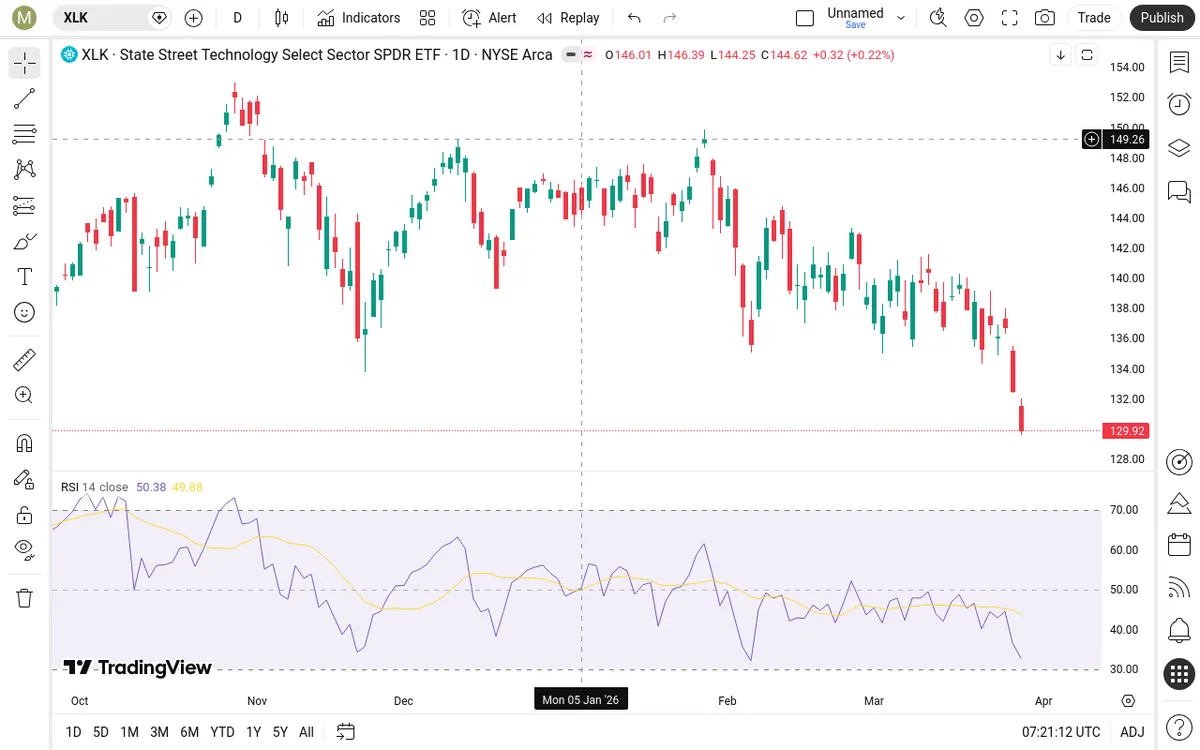Select the trend line drawing tool

pyautogui.click(x=25, y=99)
